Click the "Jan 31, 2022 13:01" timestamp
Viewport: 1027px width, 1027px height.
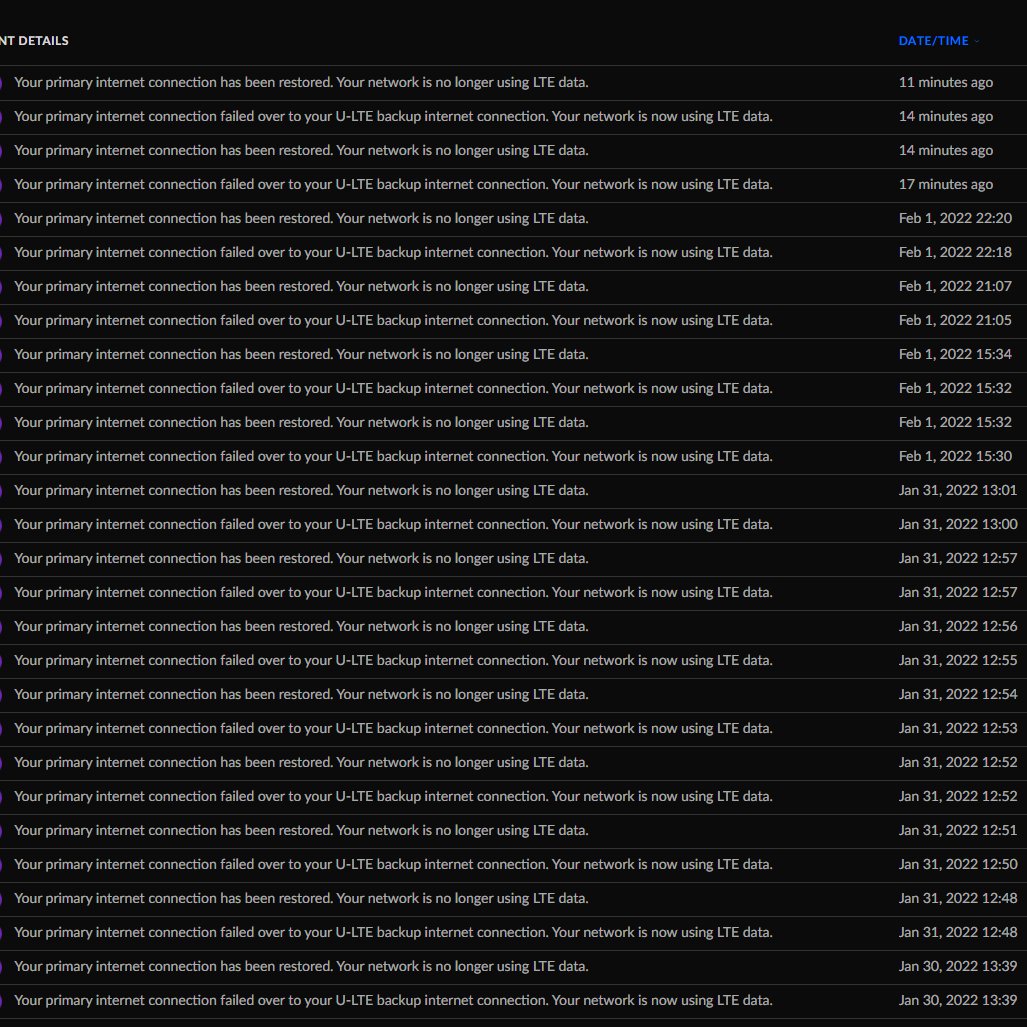958,491
